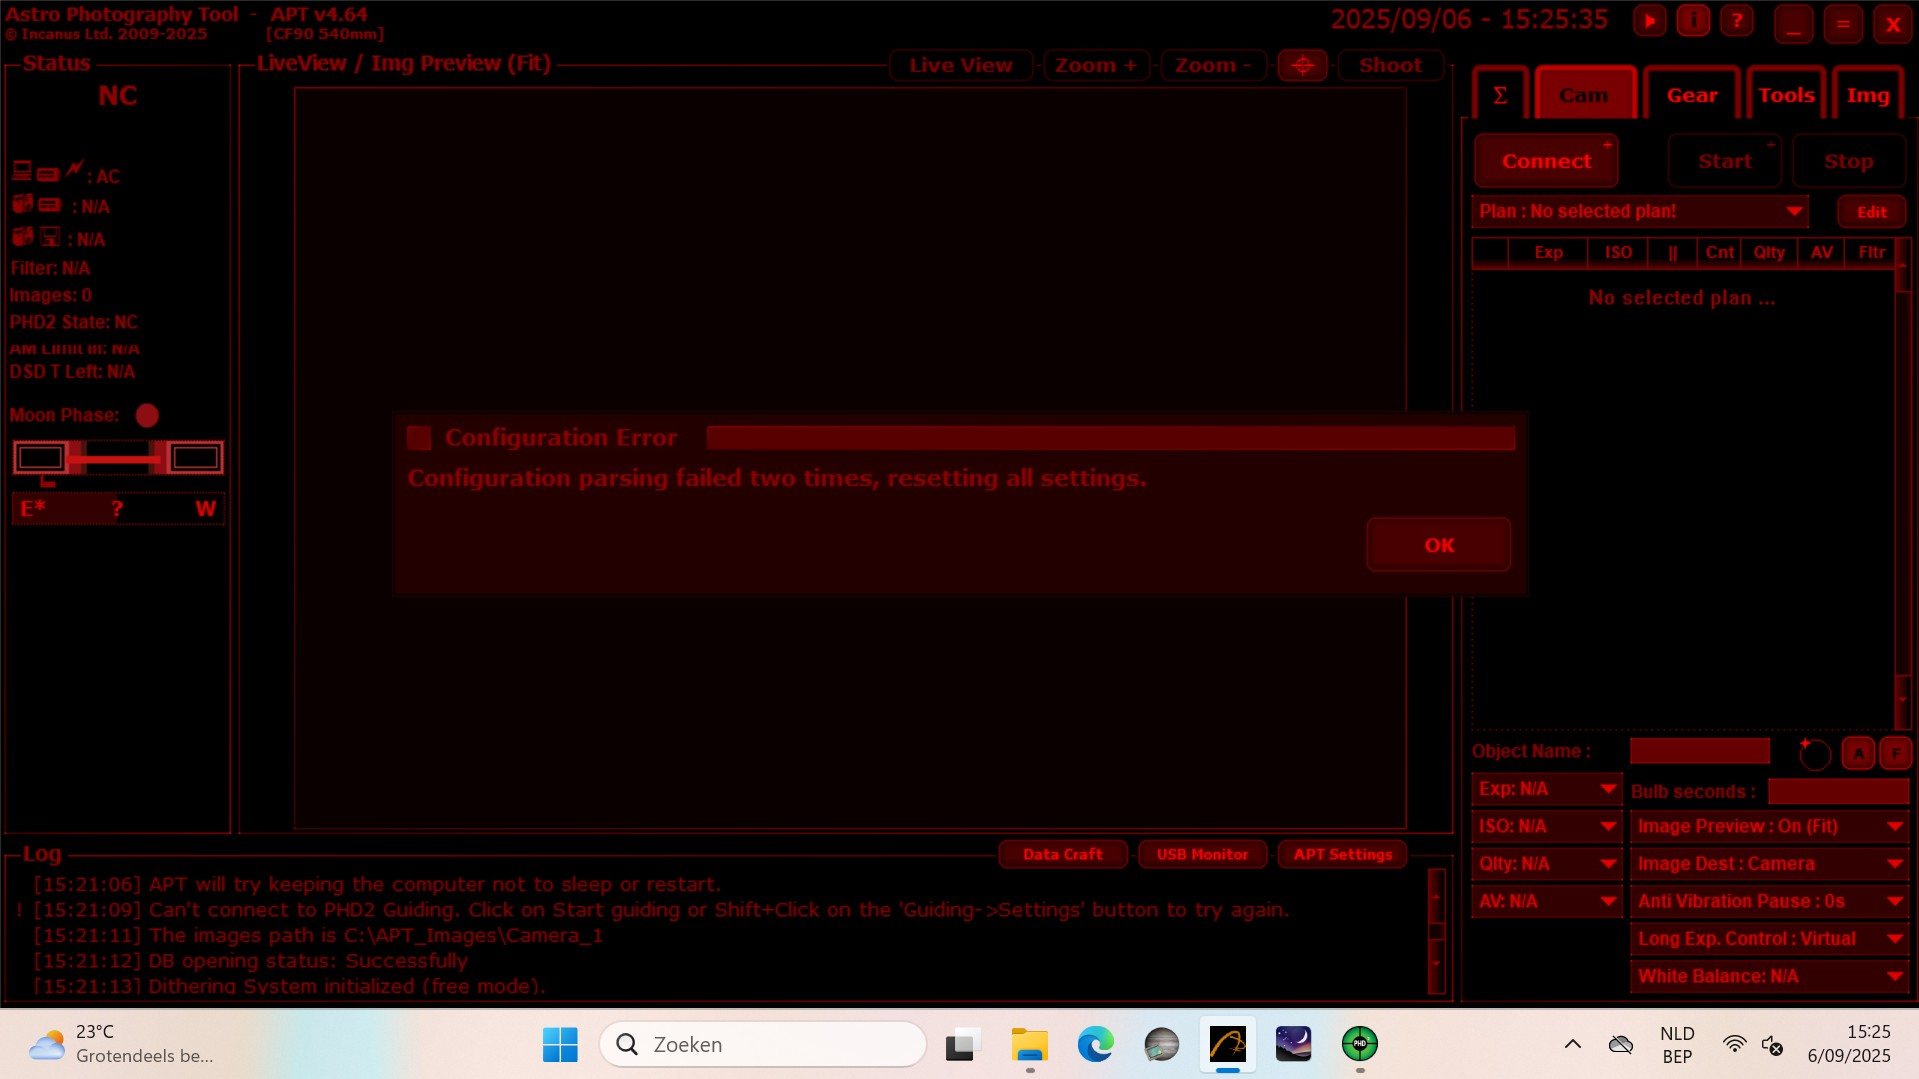This screenshot has width=1919, height=1079.
Task: Click the Configuration Error dialog square icon
Action: (419, 438)
